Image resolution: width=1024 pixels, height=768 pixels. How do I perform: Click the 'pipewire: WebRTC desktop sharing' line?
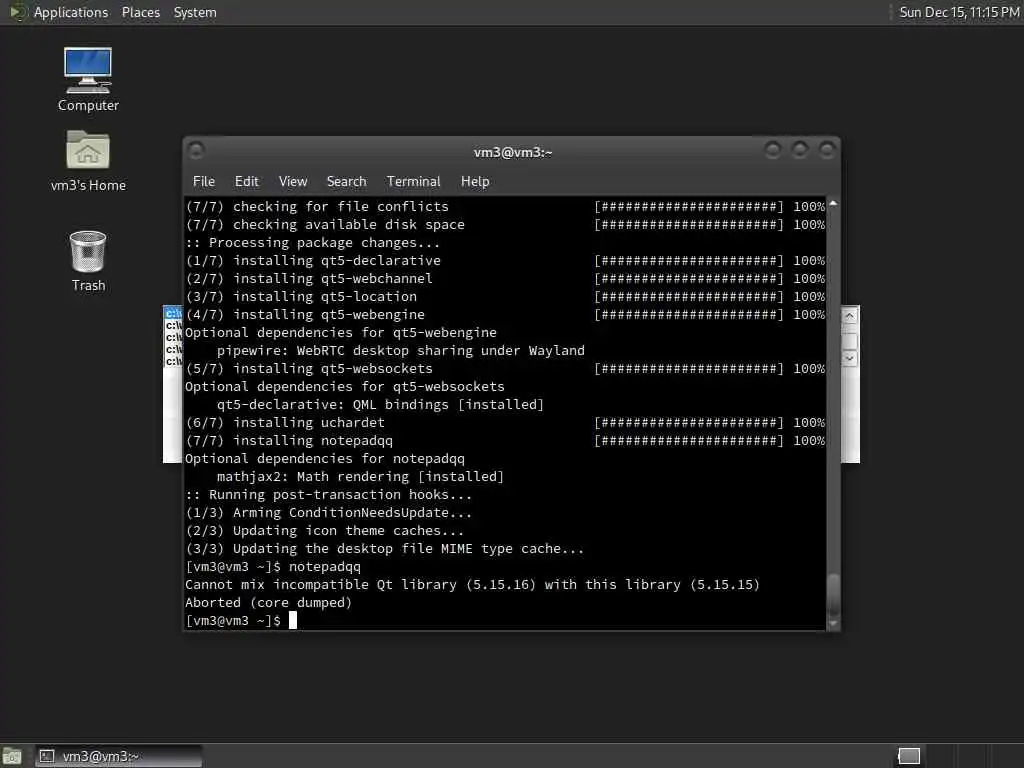click(x=401, y=351)
